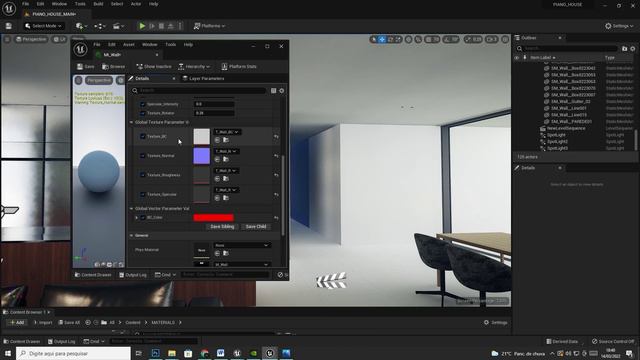The width and height of the screenshot is (640, 360).
Task: Use selected asset icon for Texture_Roughness
Action: coord(217,178)
